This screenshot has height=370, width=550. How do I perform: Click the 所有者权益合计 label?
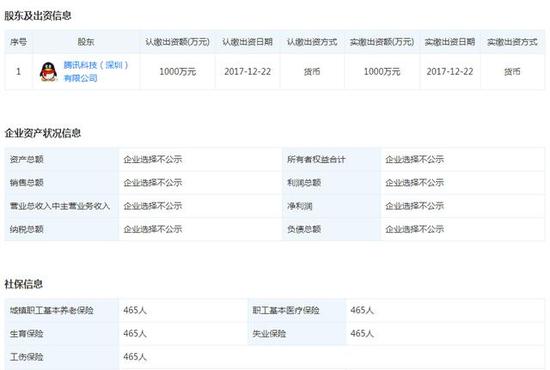[x=316, y=159]
